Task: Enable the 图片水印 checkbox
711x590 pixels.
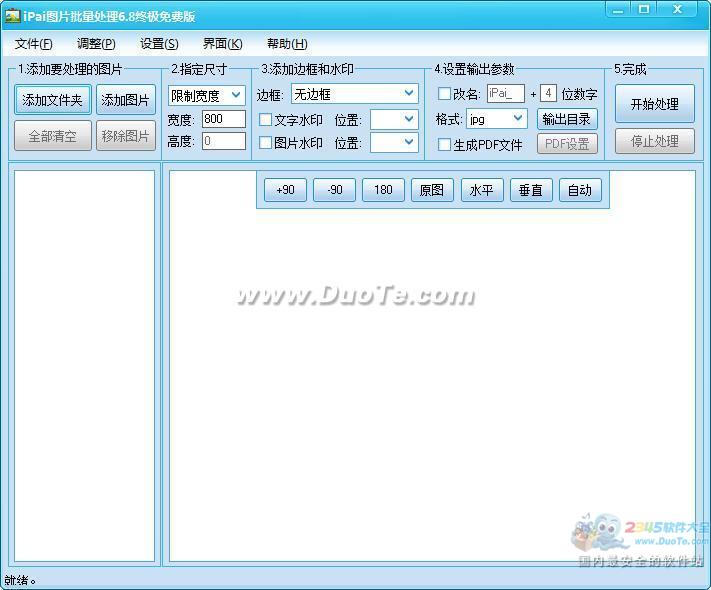Action: pyautogui.click(x=265, y=142)
